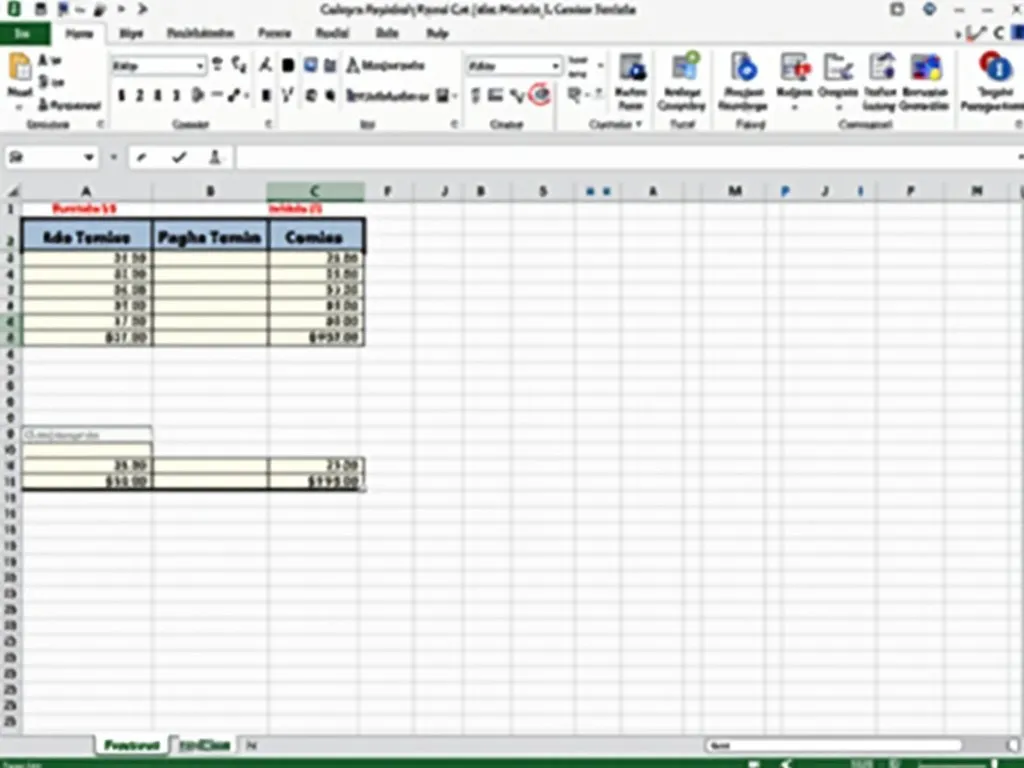Click the Underline icon

155,95
